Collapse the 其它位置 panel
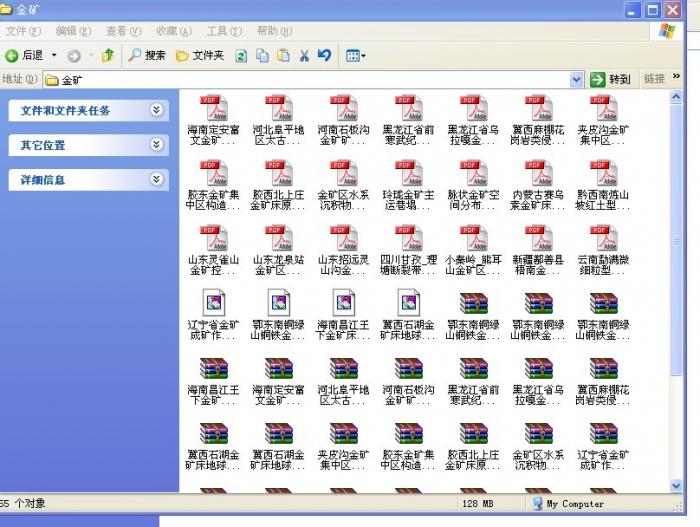This screenshot has height=527, width=700. (x=157, y=145)
